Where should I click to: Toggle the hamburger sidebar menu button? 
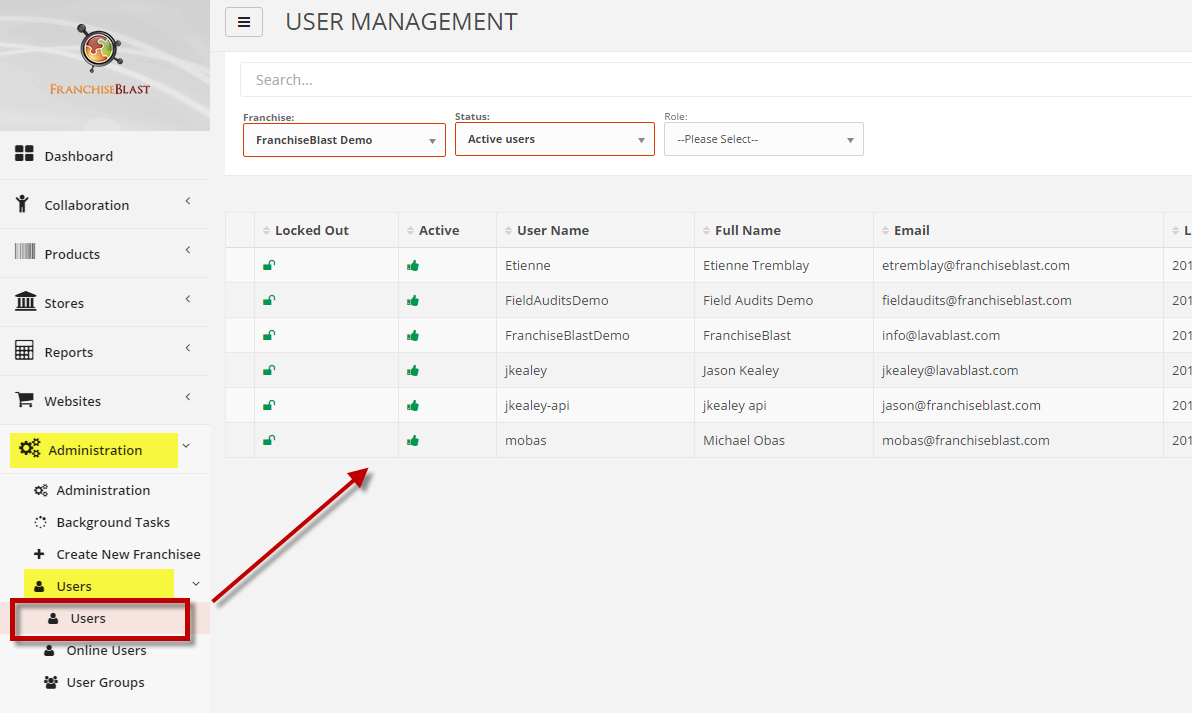tap(244, 22)
